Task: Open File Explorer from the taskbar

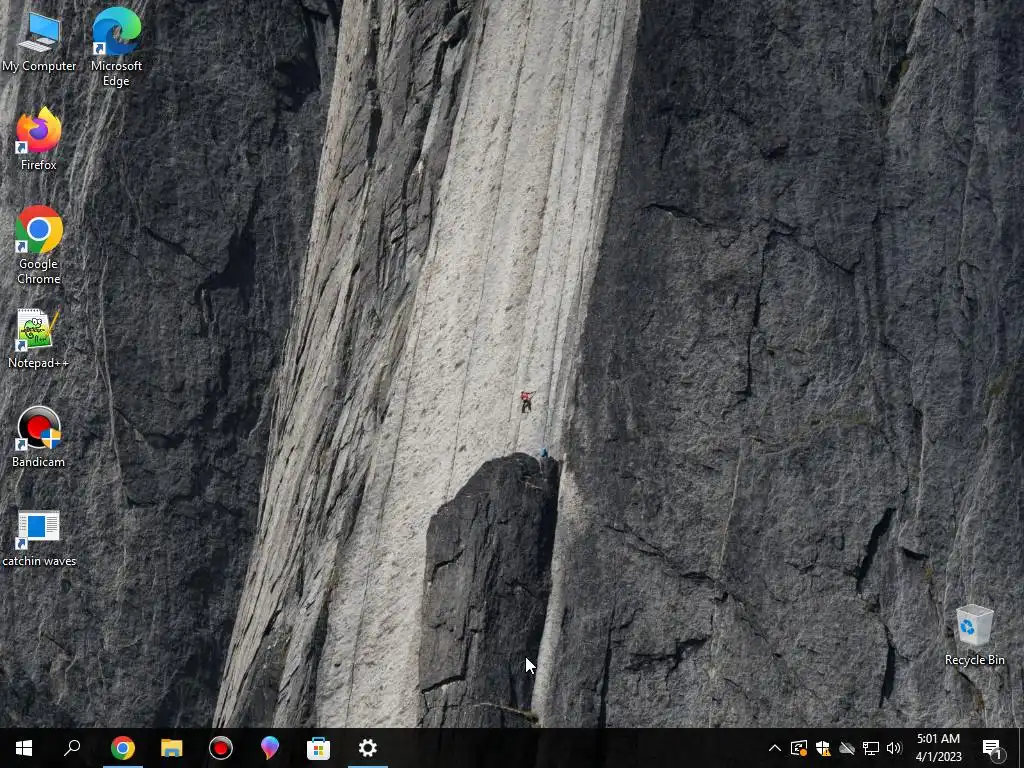Action: coord(171,748)
